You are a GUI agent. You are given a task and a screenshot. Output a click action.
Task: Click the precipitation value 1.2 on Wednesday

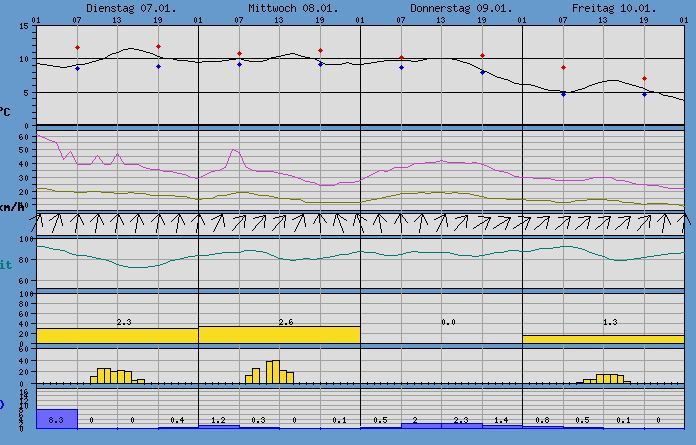click(x=218, y=420)
